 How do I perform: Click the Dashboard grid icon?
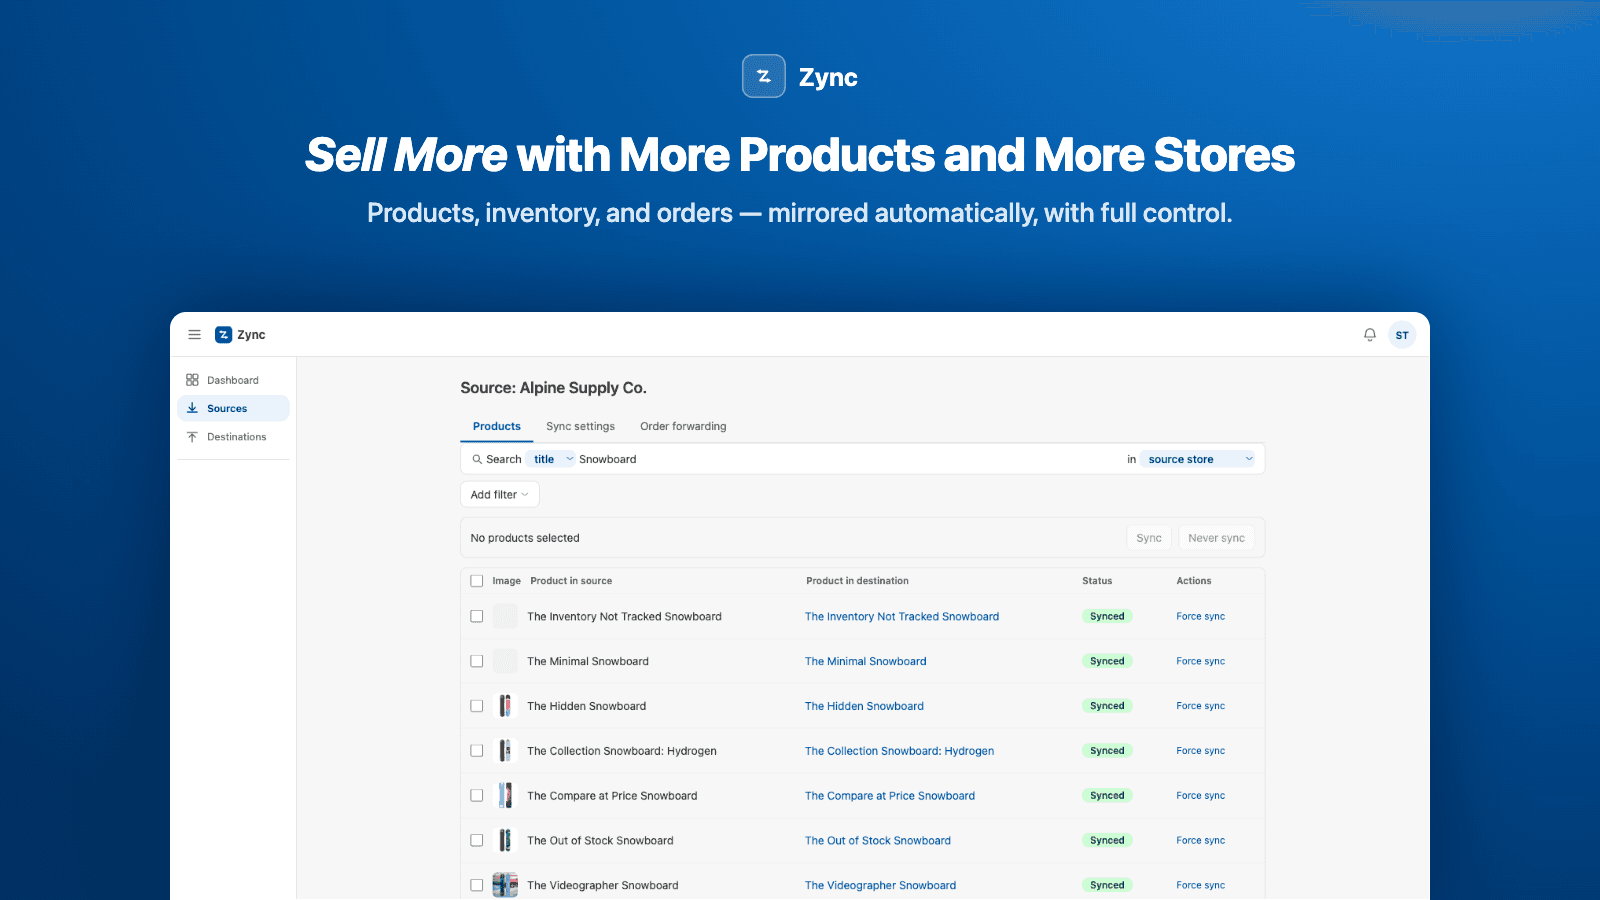pos(192,380)
